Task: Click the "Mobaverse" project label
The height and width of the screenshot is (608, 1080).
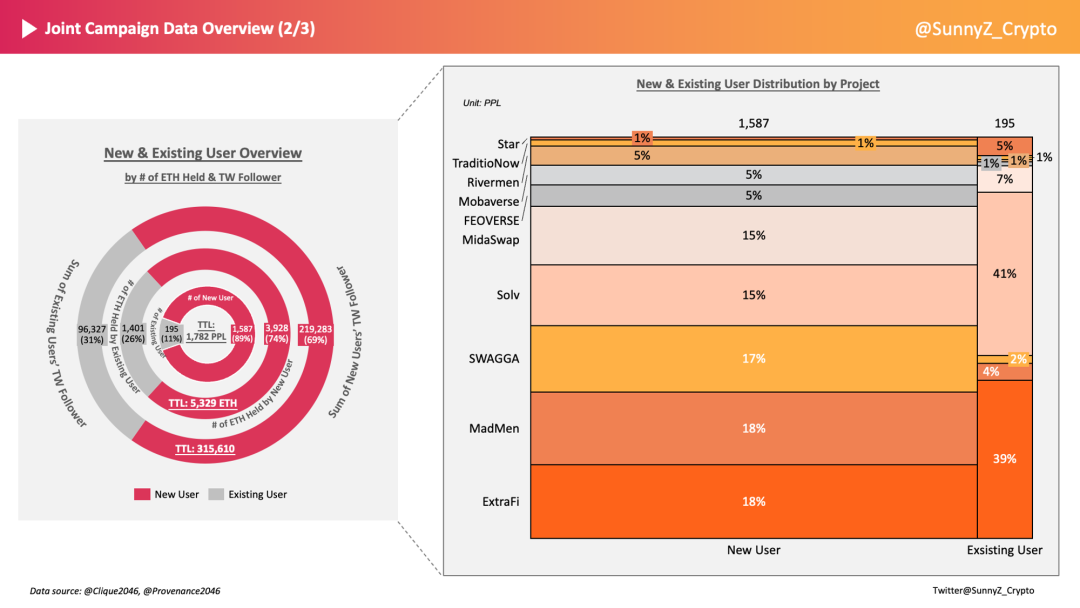Action: [489, 202]
